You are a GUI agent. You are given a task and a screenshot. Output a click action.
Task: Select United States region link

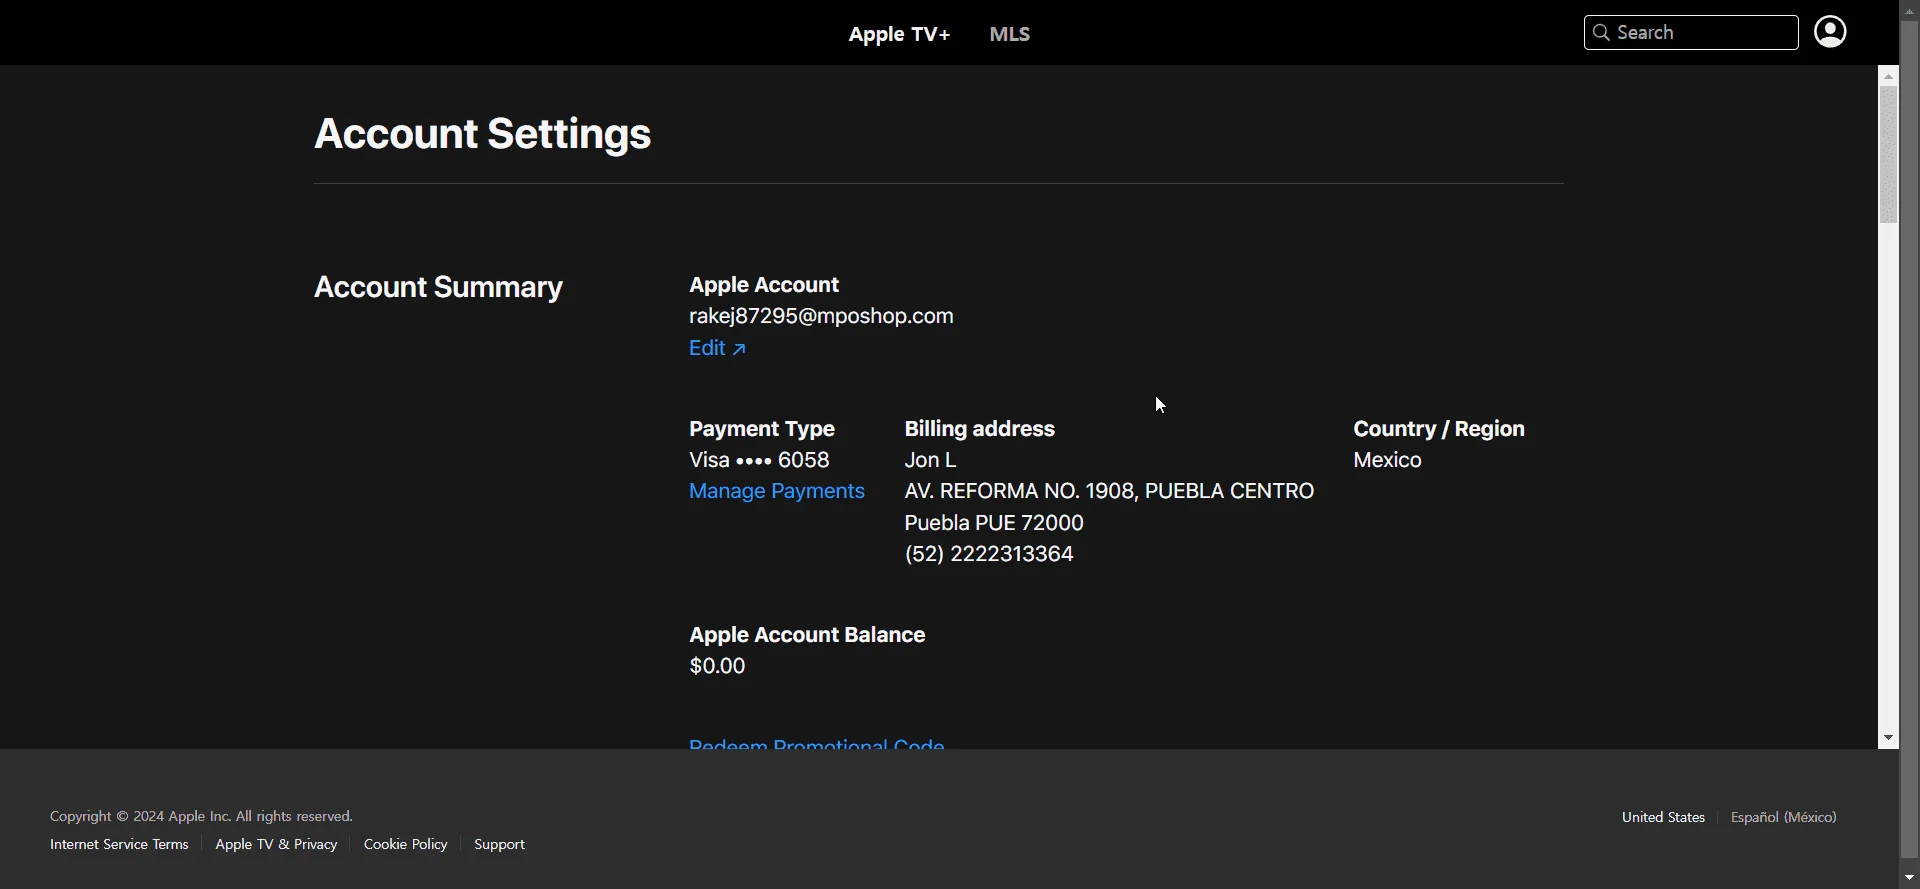[x=1663, y=817]
